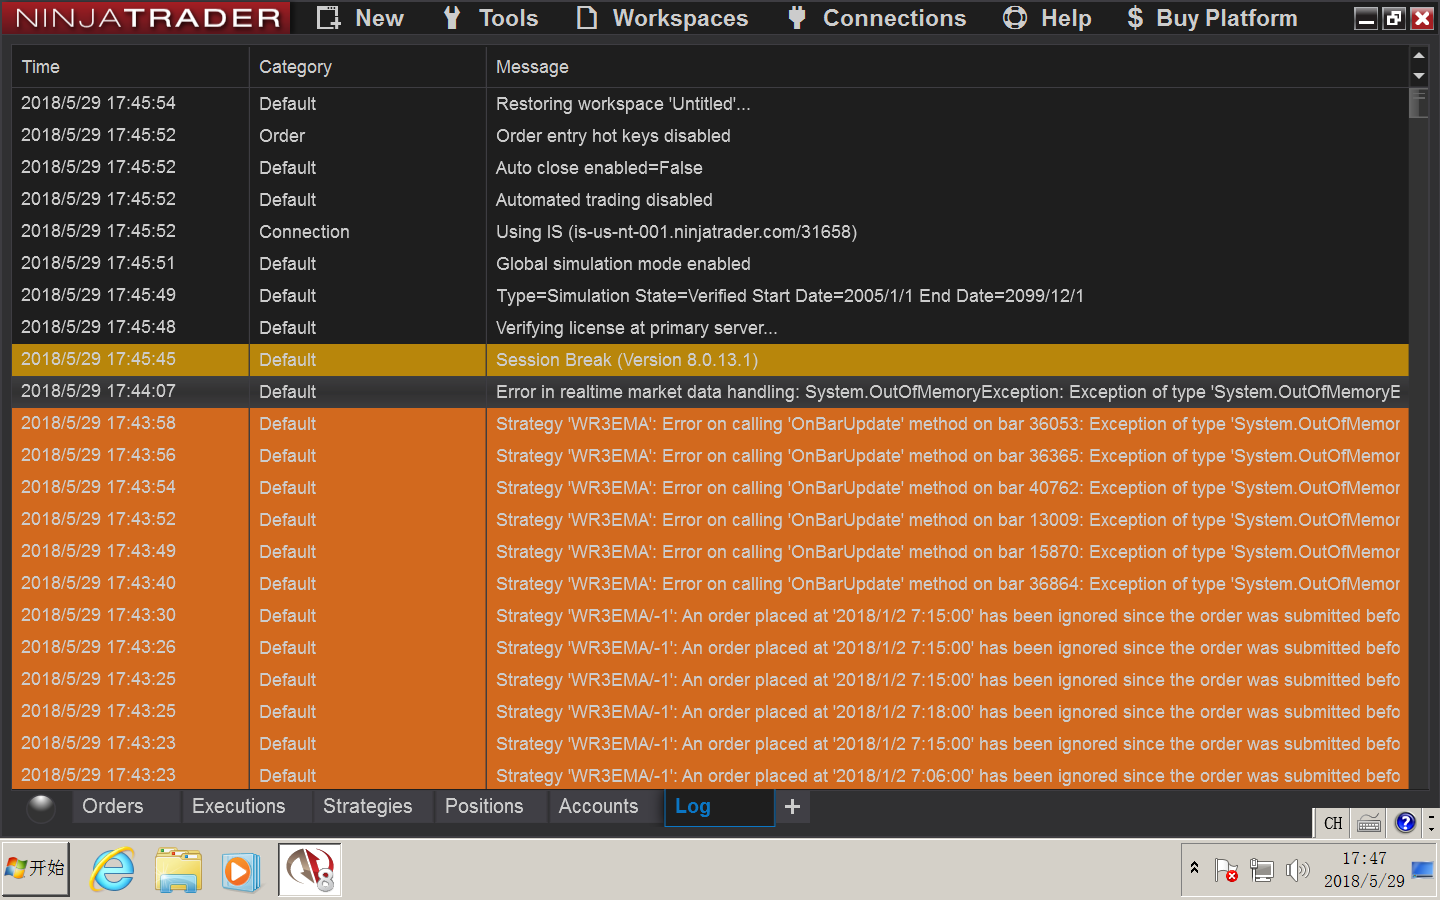Open the Windows Start menu
Image resolution: width=1440 pixels, height=900 pixels.
[x=36, y=869]
